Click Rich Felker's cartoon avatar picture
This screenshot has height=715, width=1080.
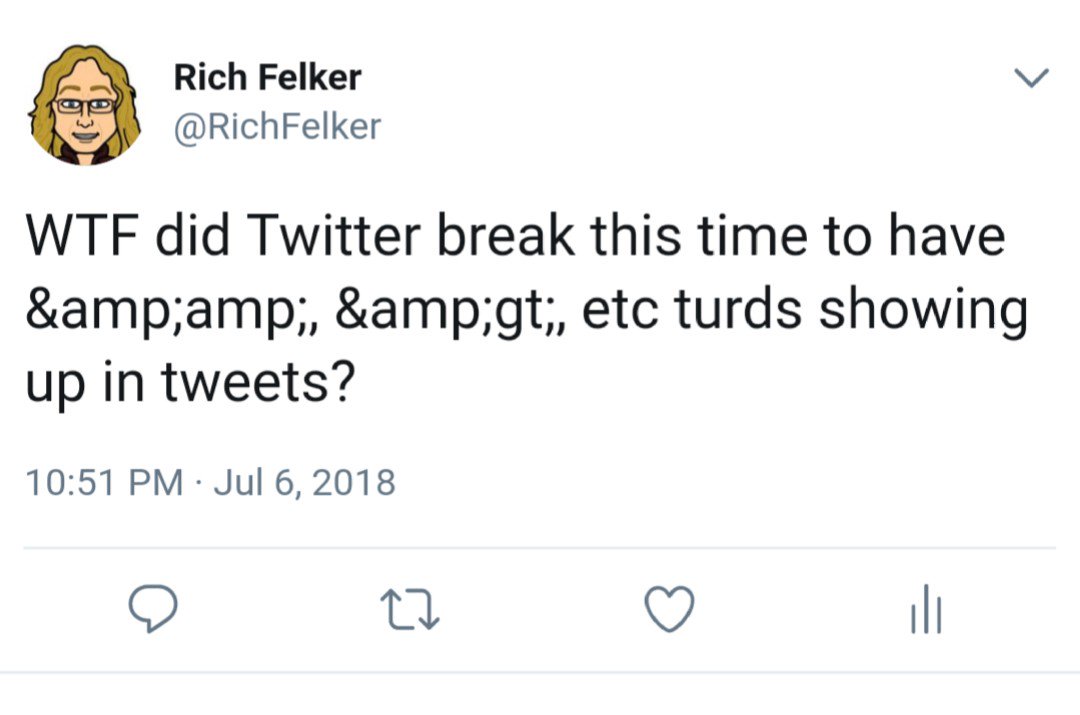84,103
